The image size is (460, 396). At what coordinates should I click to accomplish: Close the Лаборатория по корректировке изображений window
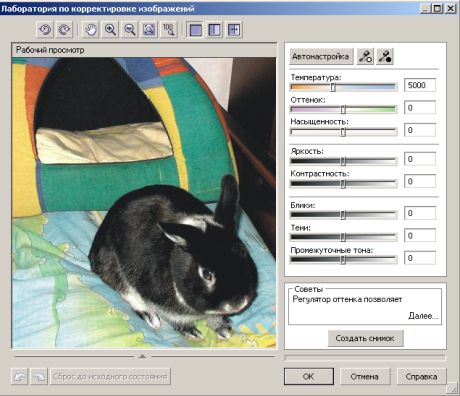(451, 8)
